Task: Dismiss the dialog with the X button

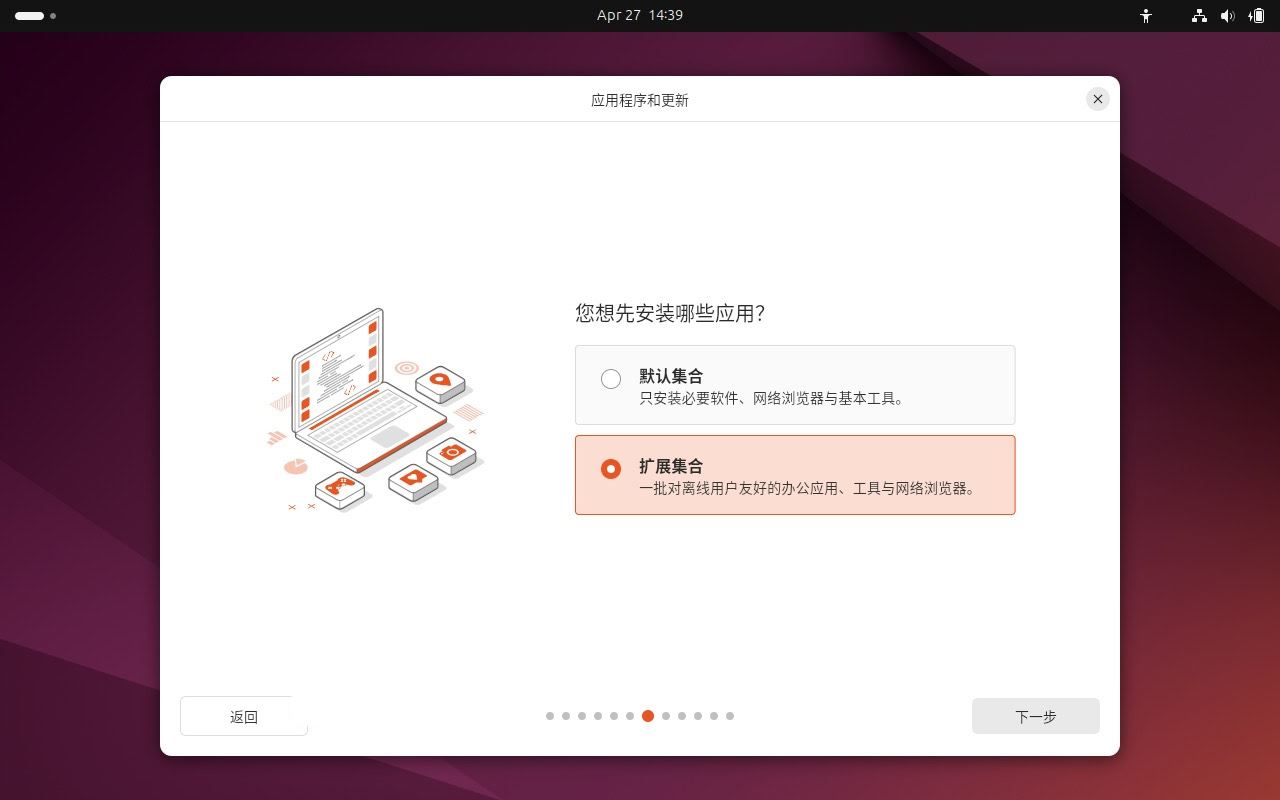Action: (x=1098, y=99)
